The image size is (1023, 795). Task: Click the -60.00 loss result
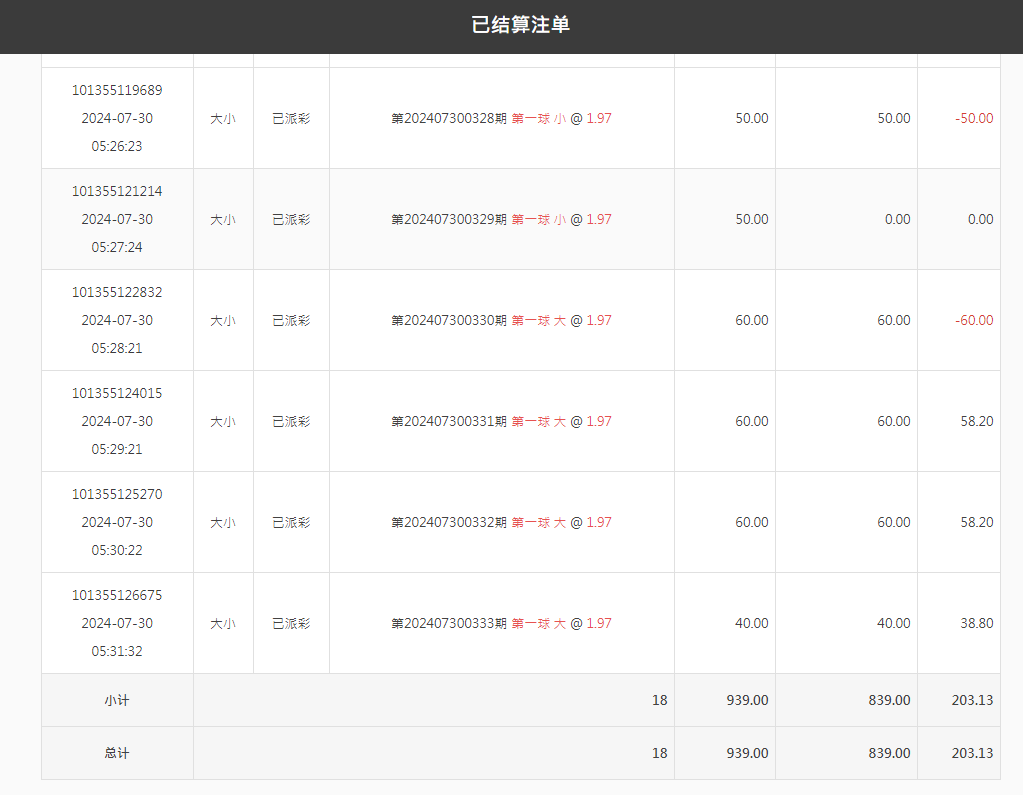point(974,320)
